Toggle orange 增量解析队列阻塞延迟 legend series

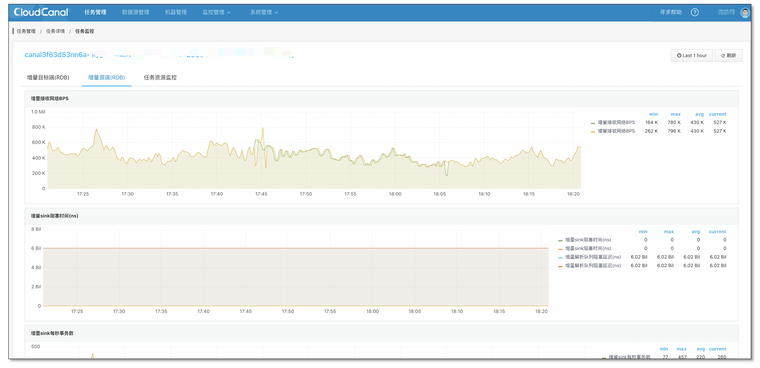tap(590, 266)
